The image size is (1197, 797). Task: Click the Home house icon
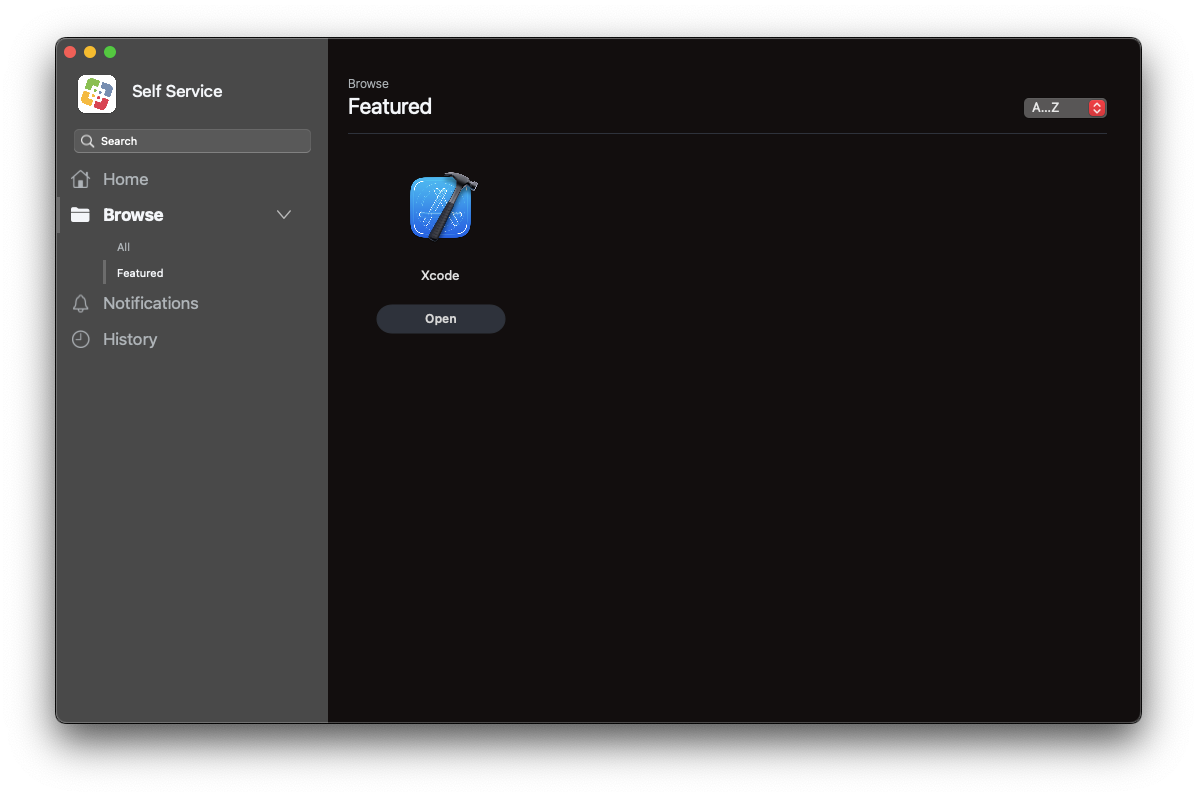pos(80,179)
